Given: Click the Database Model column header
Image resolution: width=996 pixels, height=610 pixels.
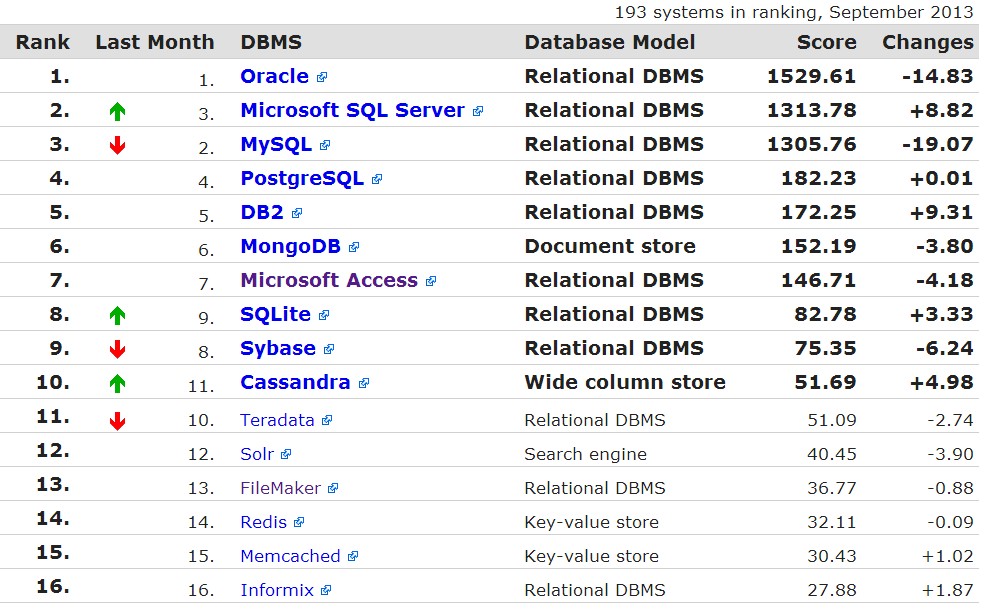Looking at the screenshot, I should [x=610, y=42].
